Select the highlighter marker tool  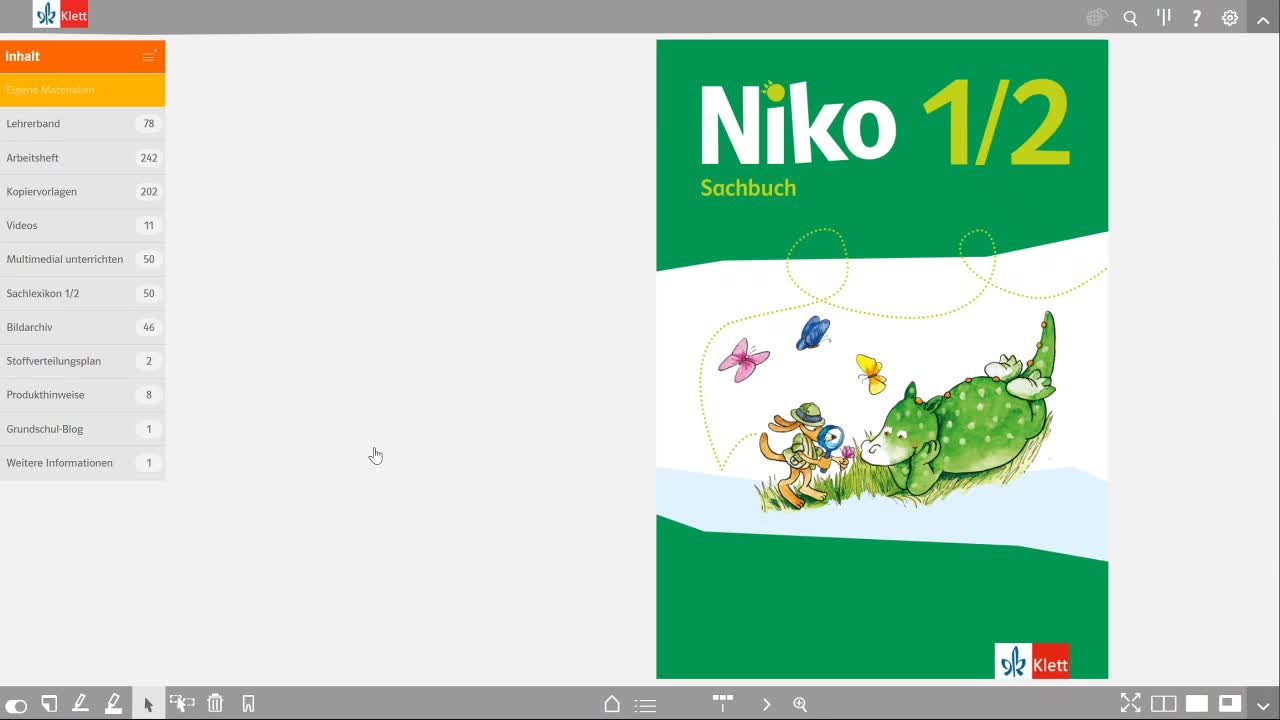pos(114,704)
